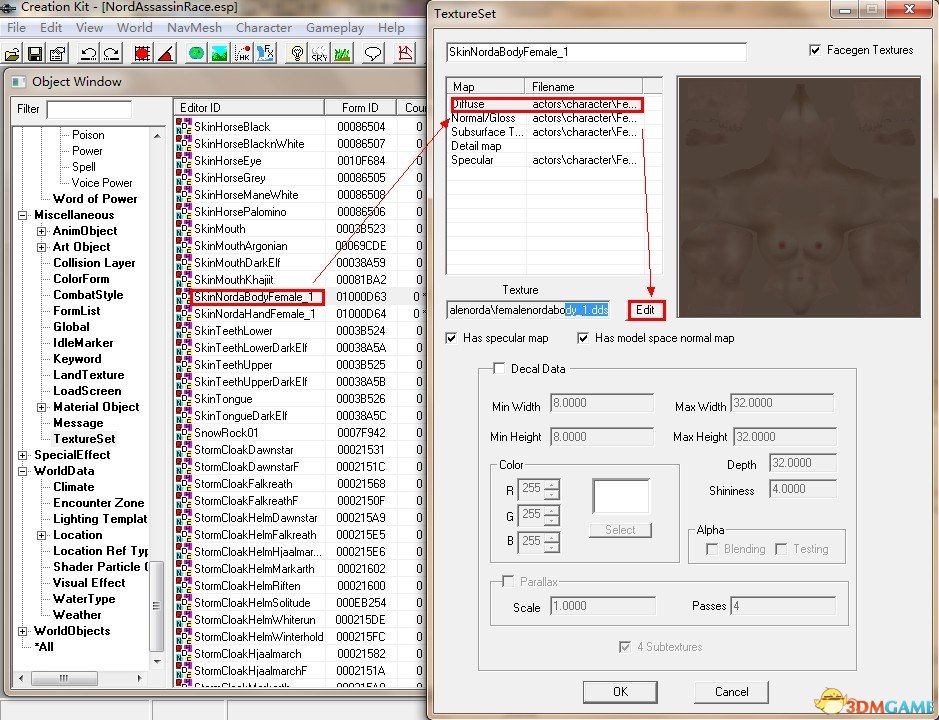Click the Object Window title icon
939x720 pixels.
tap(19, 81)
